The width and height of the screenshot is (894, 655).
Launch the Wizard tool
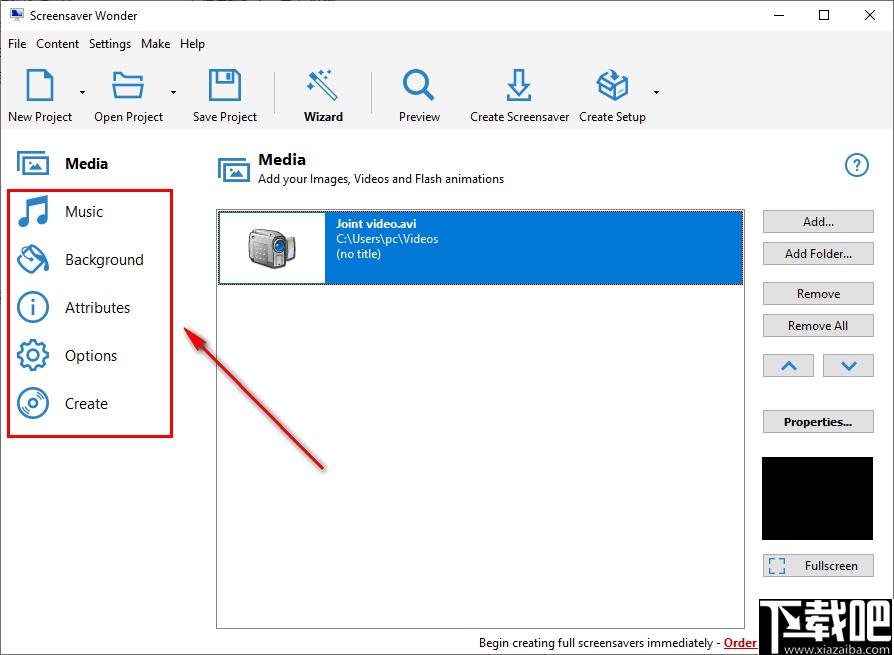323,96
